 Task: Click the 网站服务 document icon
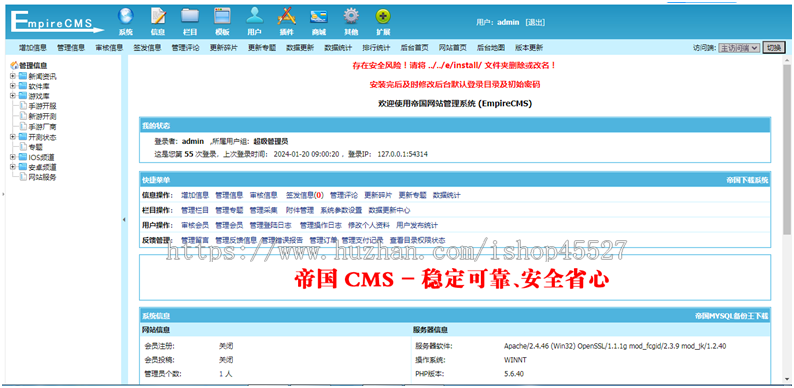23,177
